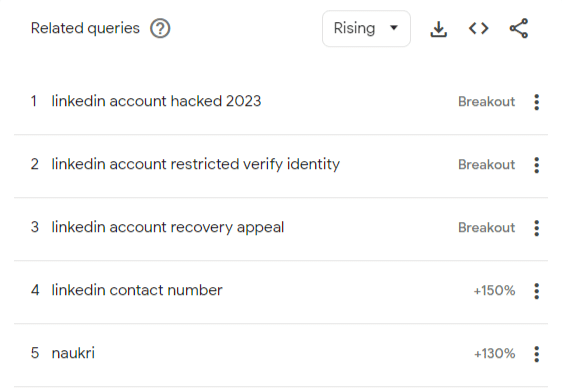Screen dimensions: 576x388
Task: Download the related queries CSV
Action: point(439,29)
